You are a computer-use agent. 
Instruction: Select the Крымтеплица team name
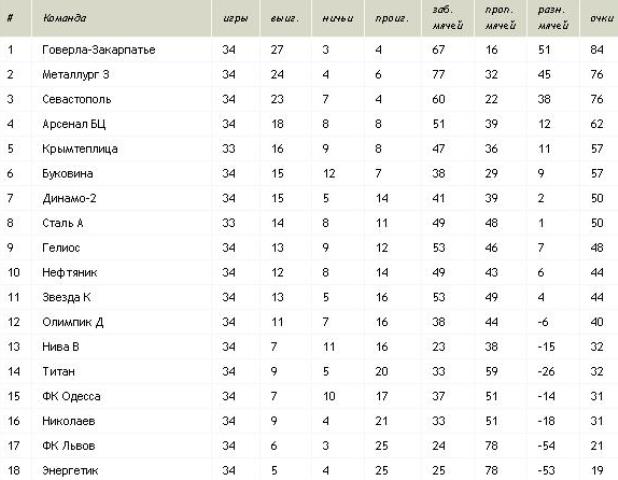tap(80, 149)
